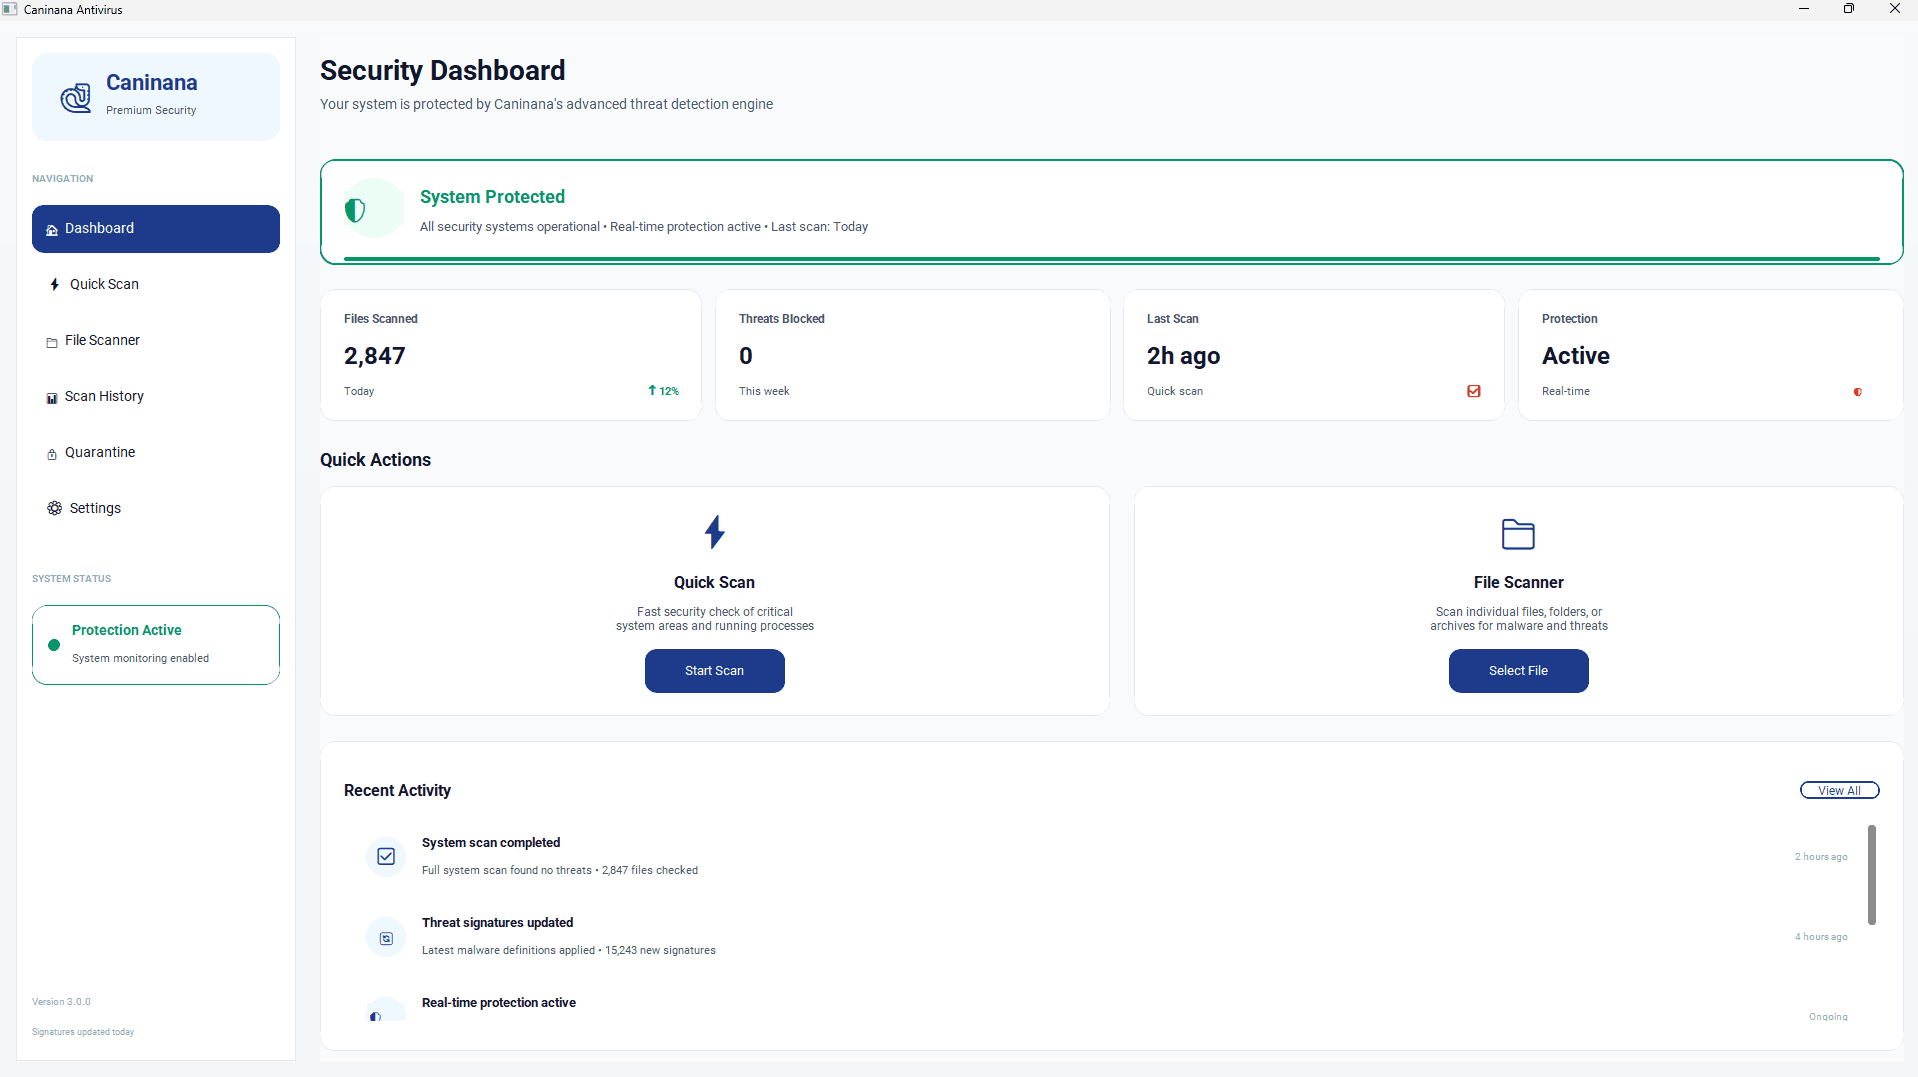Image resolution: width=1918 pixels, height=1077 pixels.
Task: Click the Quarantine lock icon in sidebar
Action: 52,454
